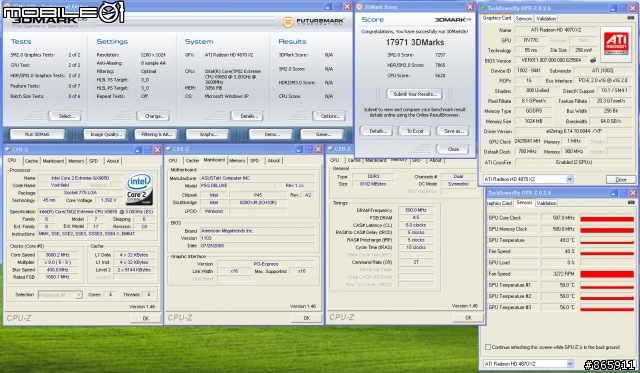The height and width of the screenshot is (373, 640).
Task: Minimize the GPU-Z Sensors window
Action: point(613,193)
